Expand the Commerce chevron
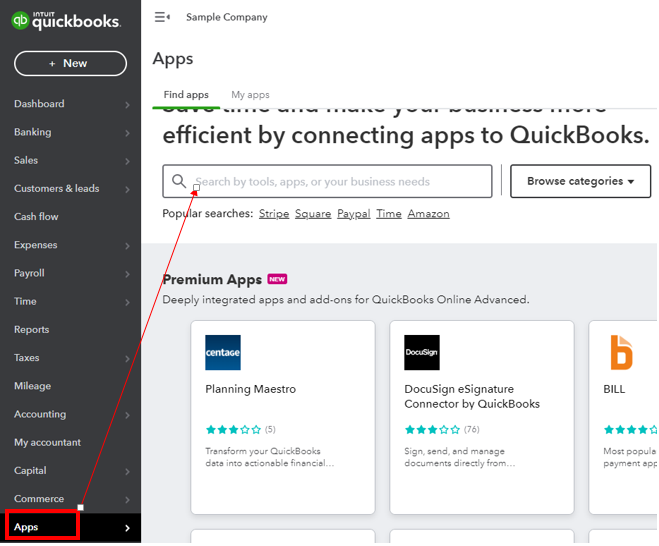This screenshot has height=546, width=659. pyautogui.click(x=127, y=499)
